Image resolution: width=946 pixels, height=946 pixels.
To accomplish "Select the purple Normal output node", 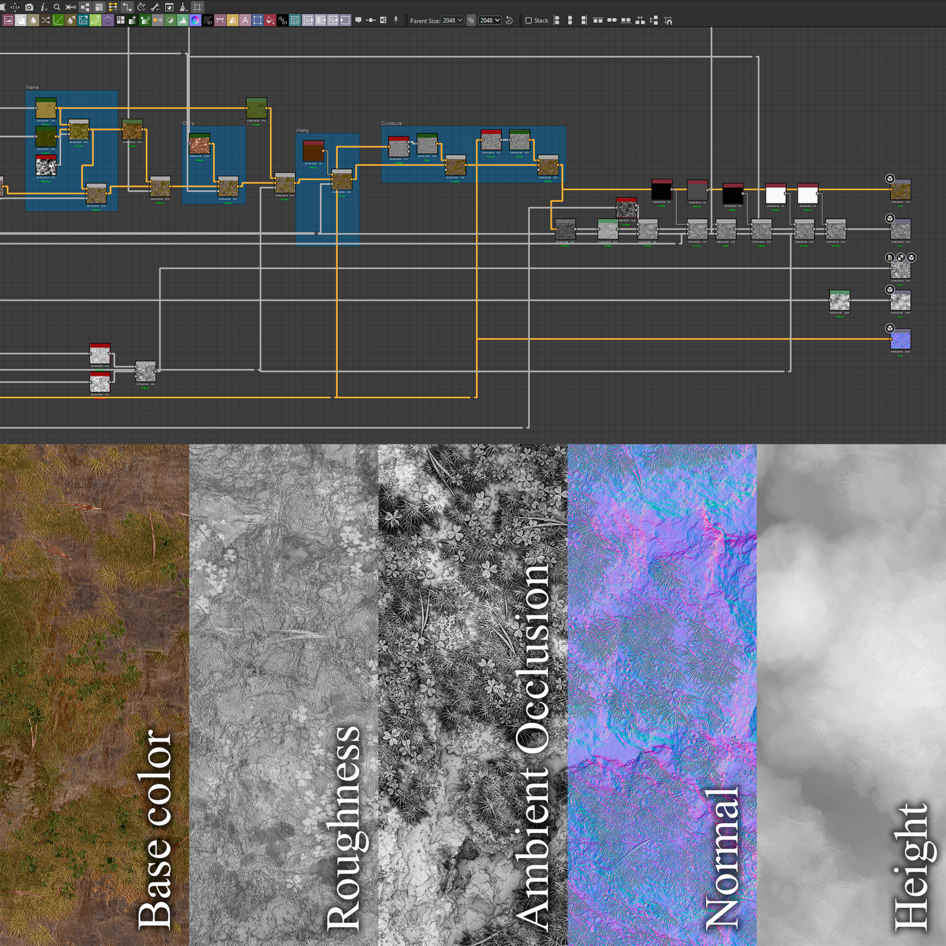I will click(x=901, y=340).
